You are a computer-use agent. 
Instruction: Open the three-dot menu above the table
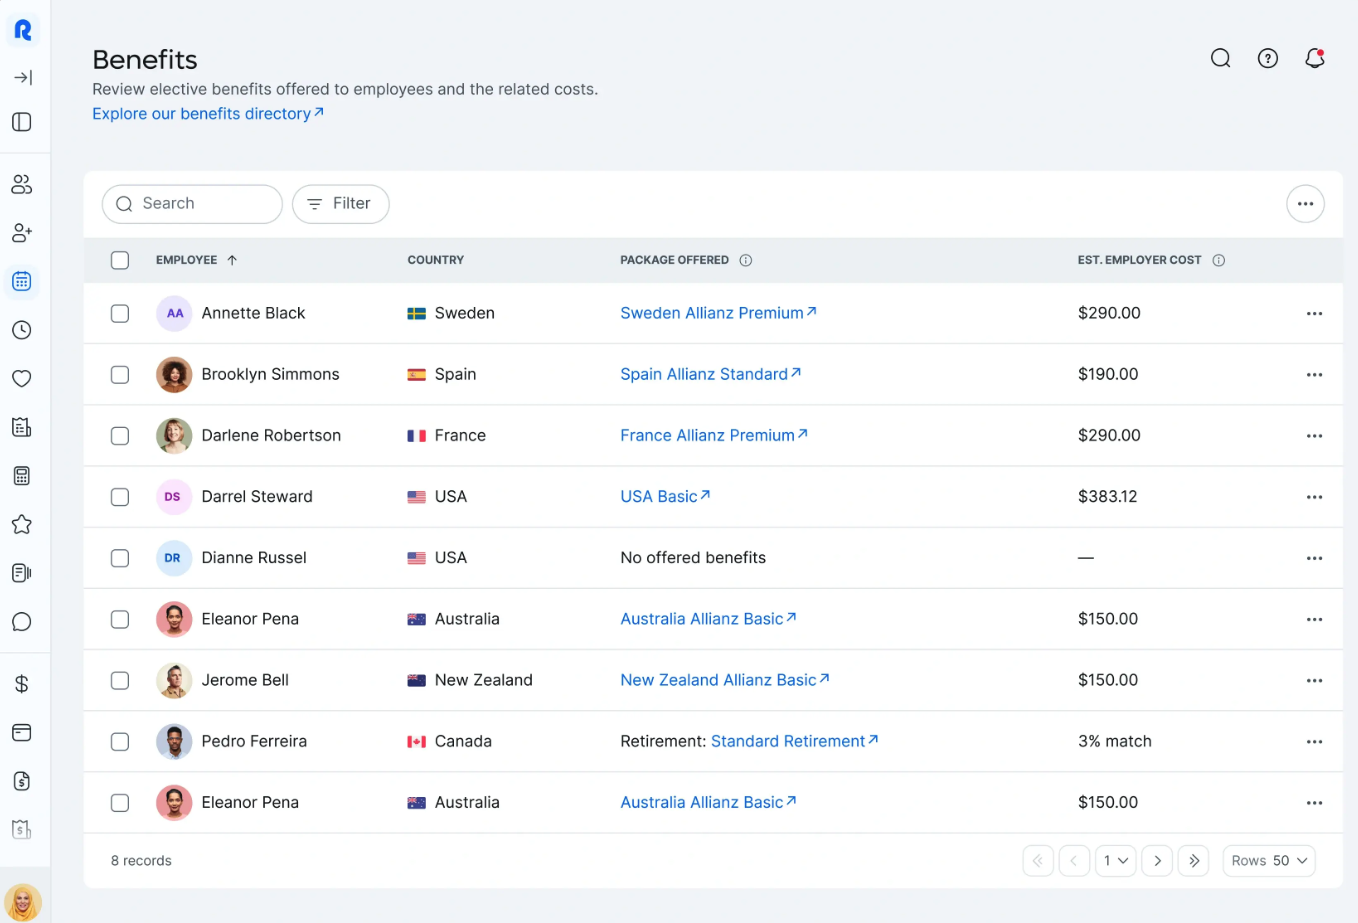click(x=1305, y=204)
